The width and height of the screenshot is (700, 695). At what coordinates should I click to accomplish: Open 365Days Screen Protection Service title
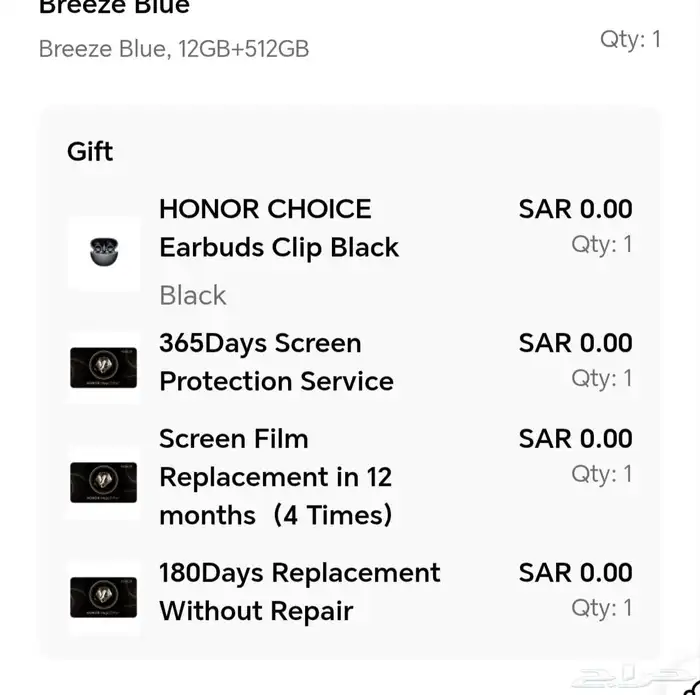click(x=276, y=362)
